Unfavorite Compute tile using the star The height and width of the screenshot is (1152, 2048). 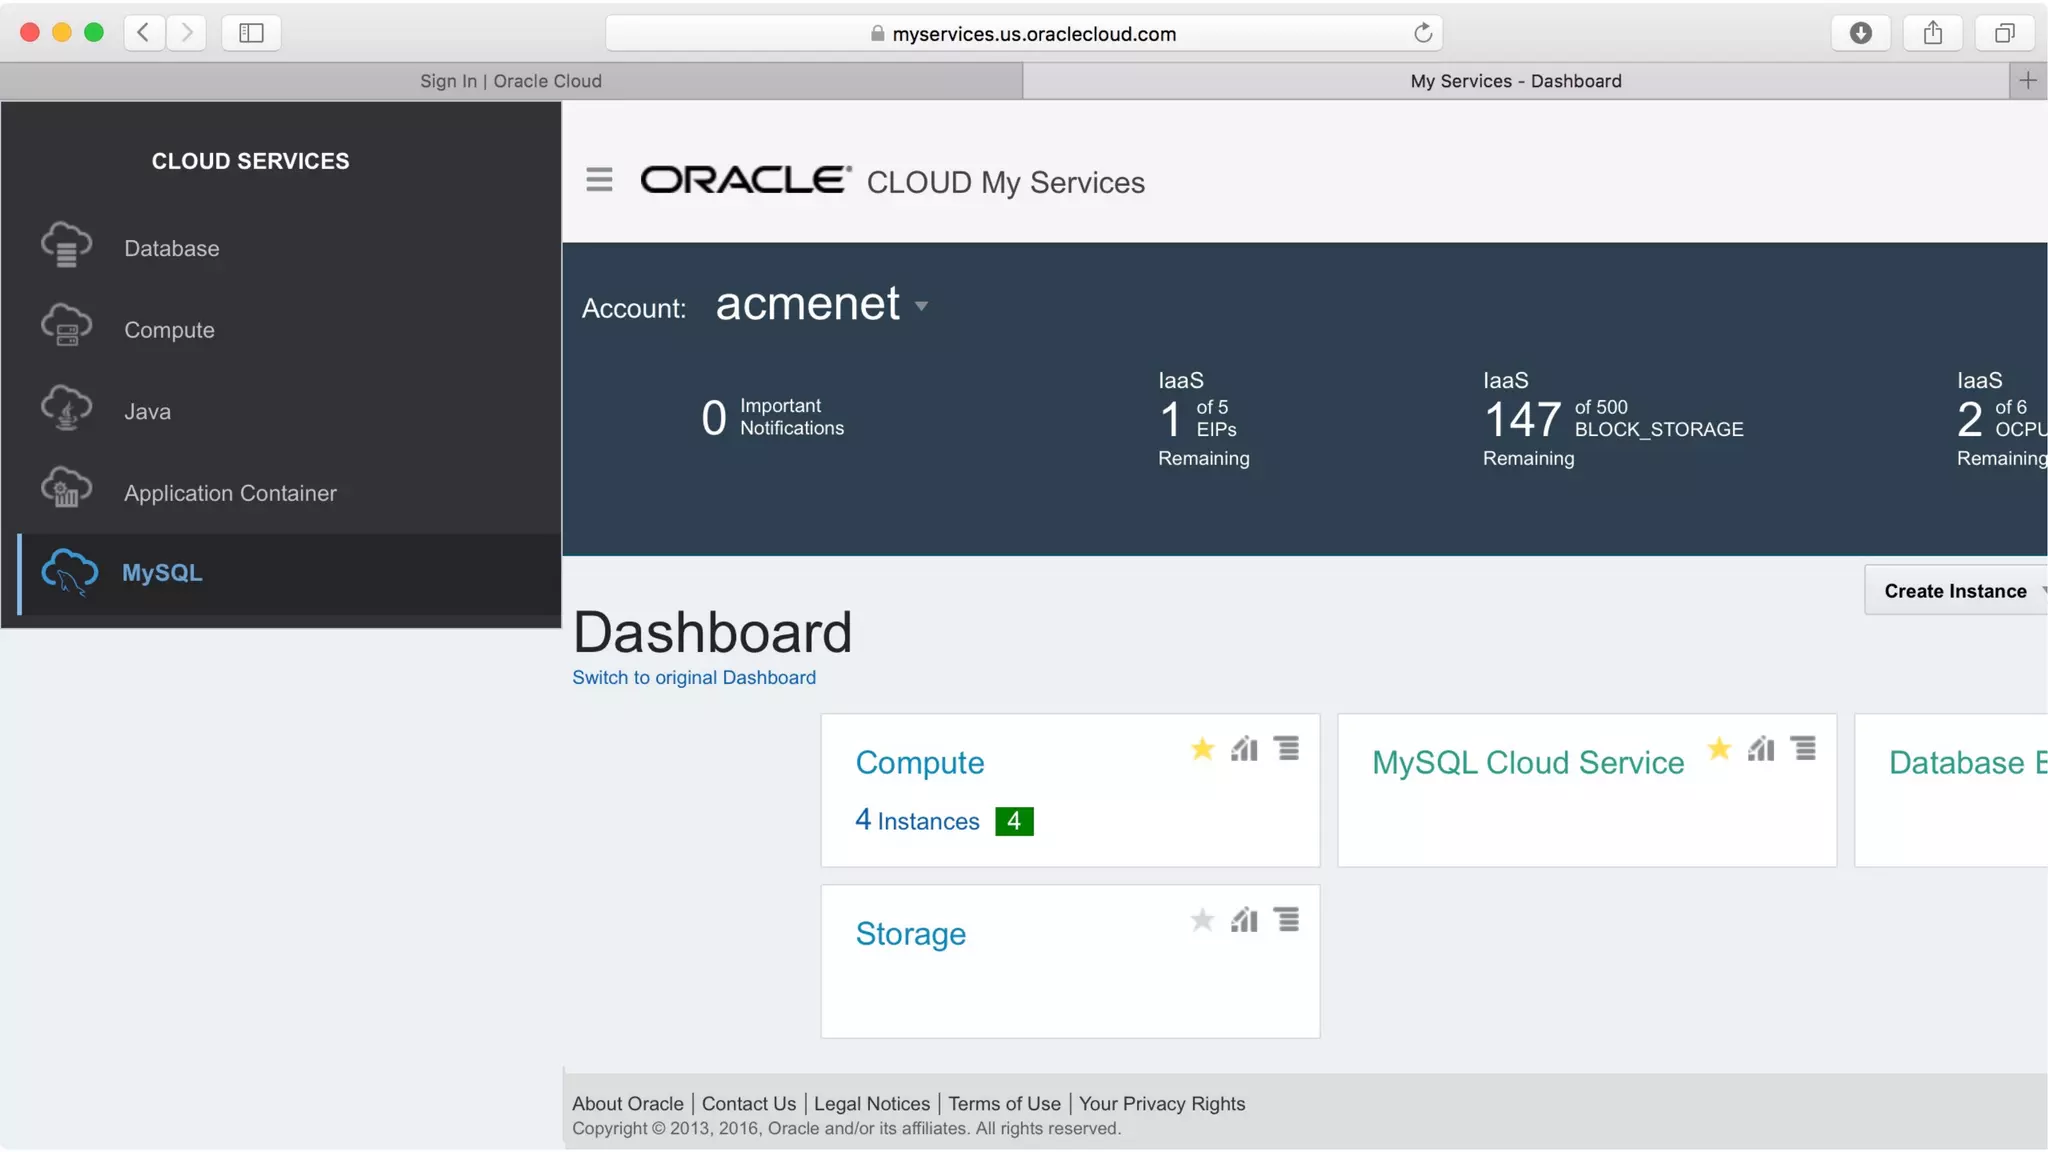1202,749
